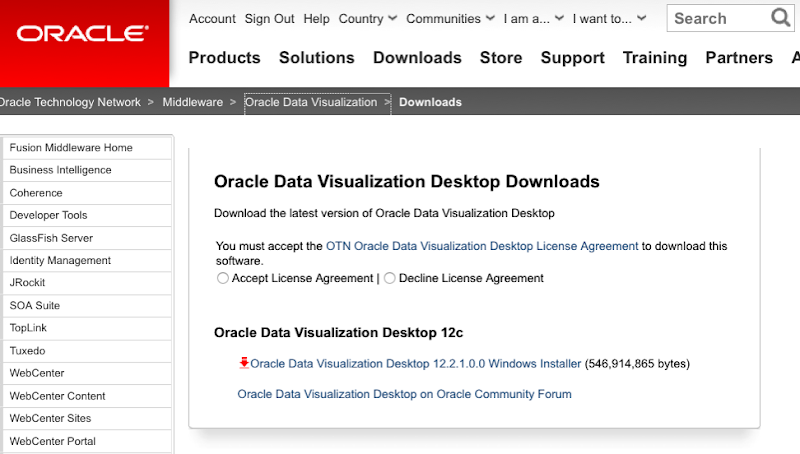Go to the Support menu
This screenshot has height=454, width=800.
(572, 58)
